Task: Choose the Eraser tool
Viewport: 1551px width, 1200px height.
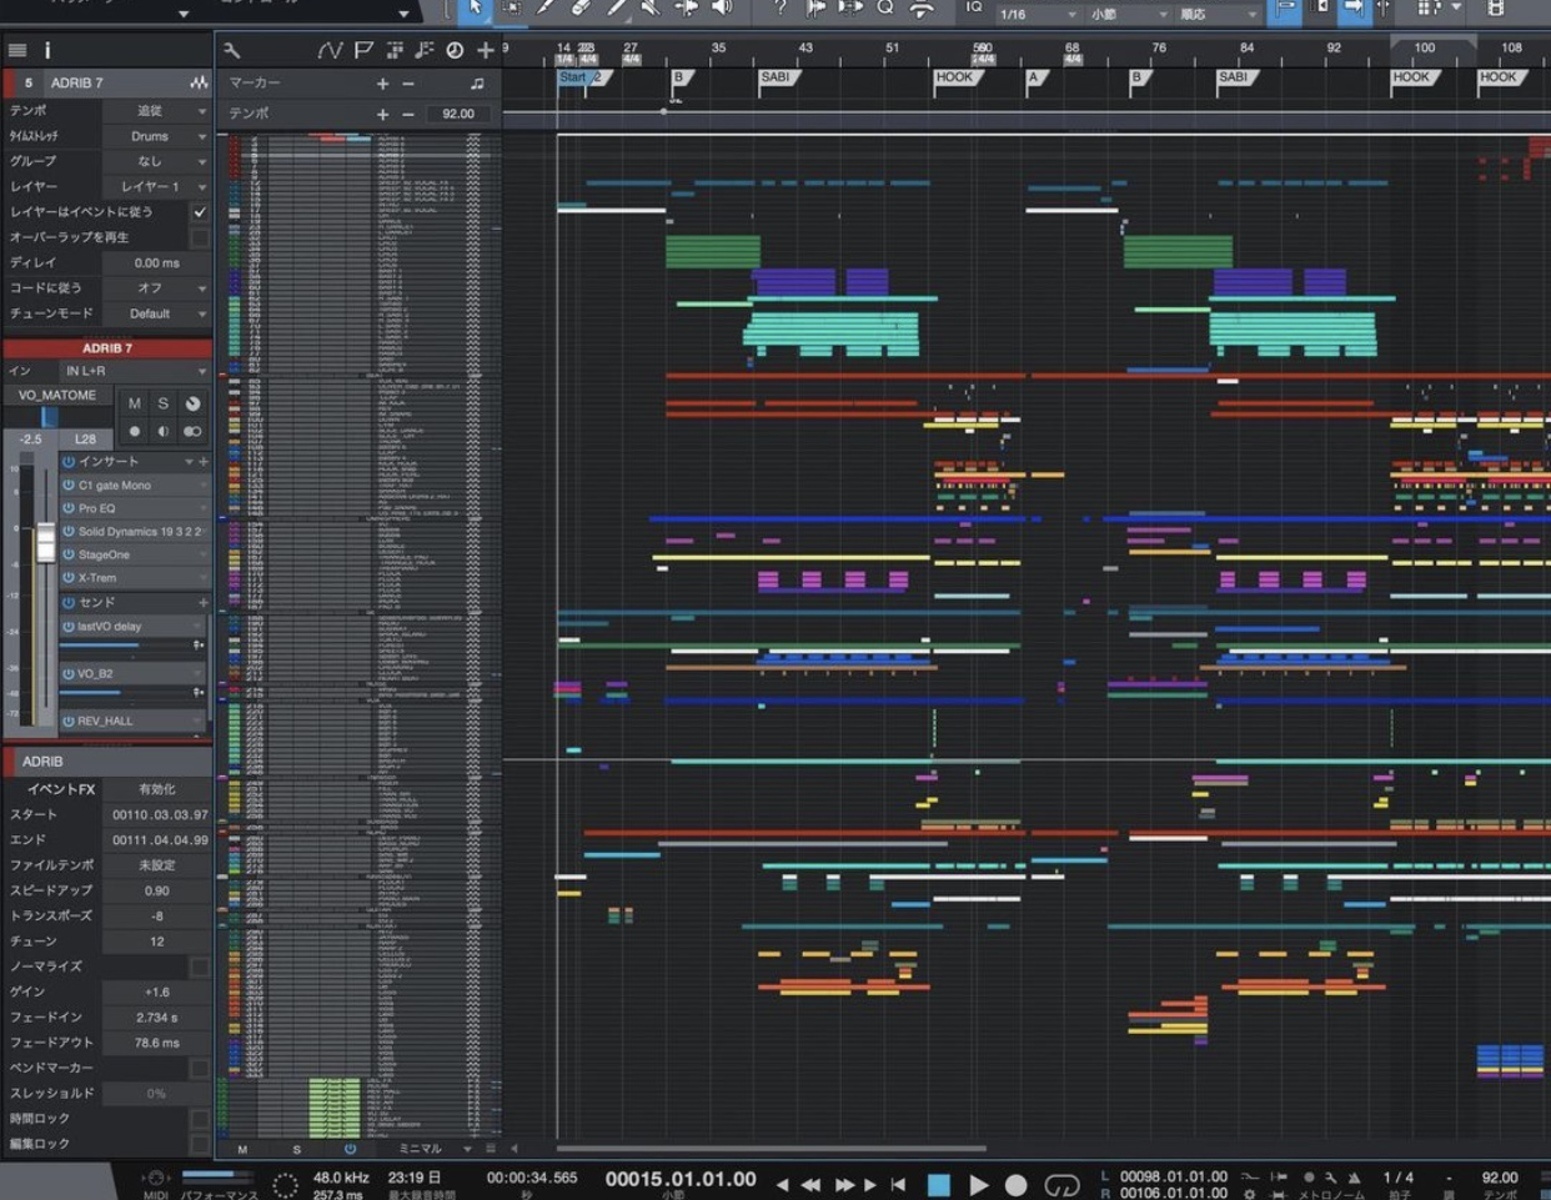Action: pos(581,8)
